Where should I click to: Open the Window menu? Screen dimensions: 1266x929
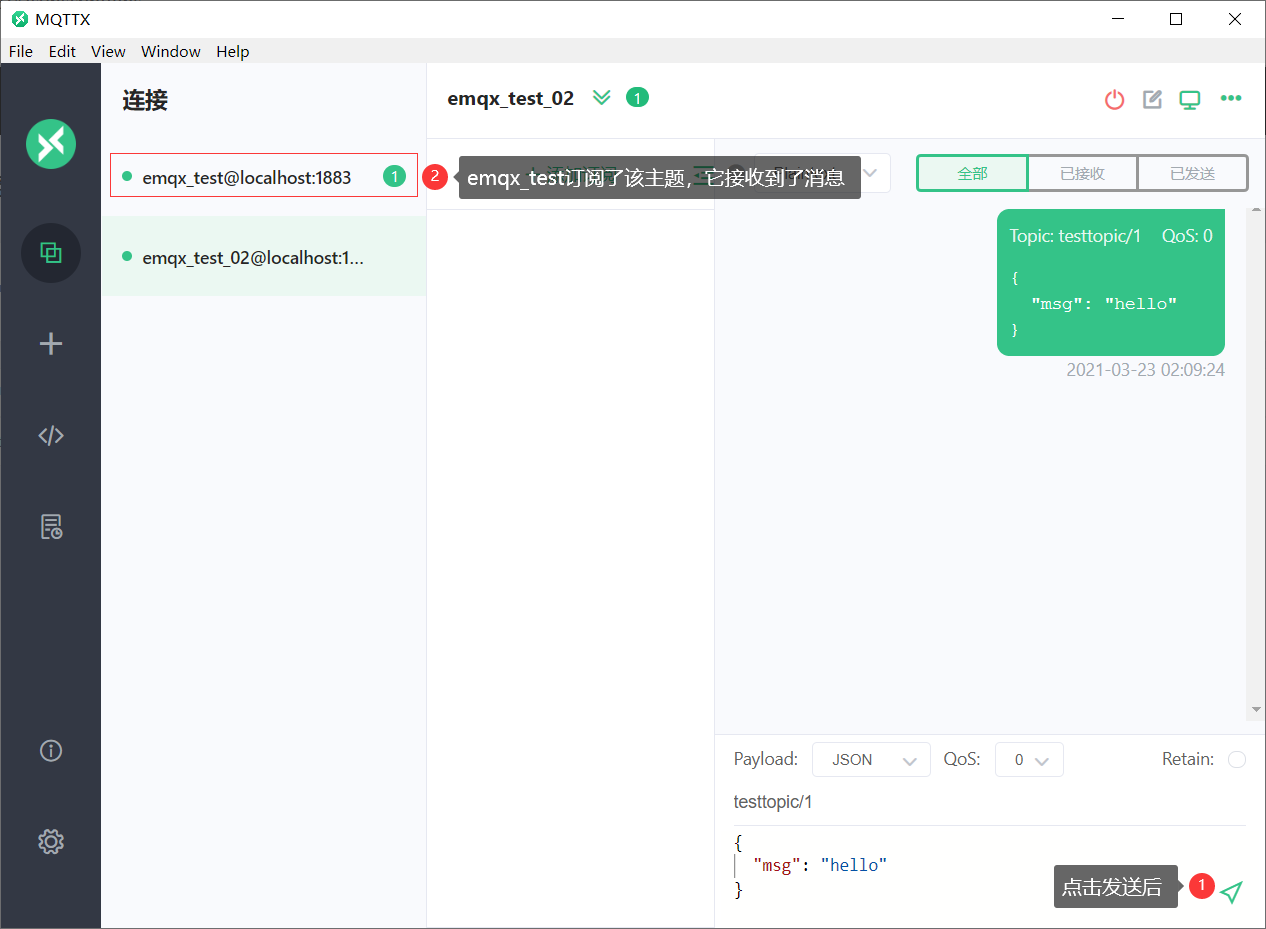coord(171,51)
